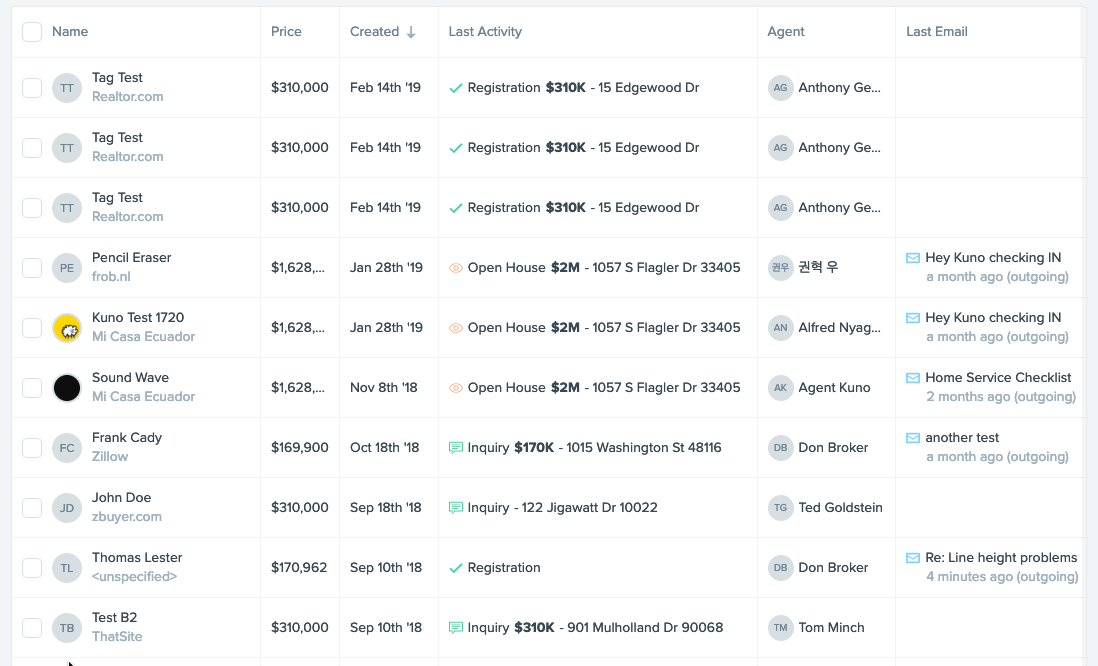Click Open House eye icon for Pencil Eraser

[x=456, y=268]
